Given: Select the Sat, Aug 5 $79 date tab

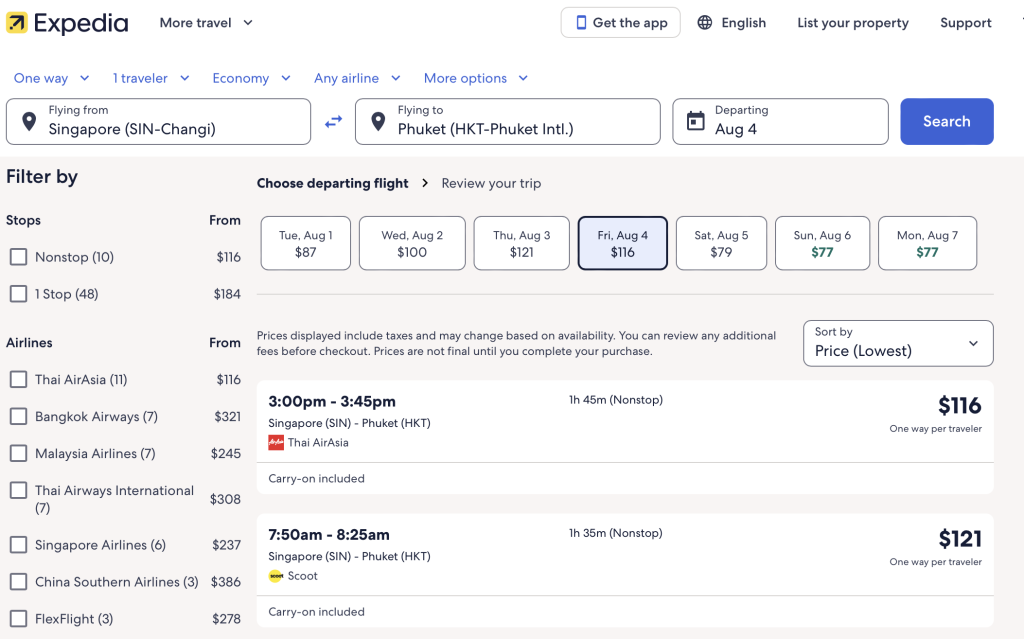Looking at the screenshot, I should [x=721, y=243].
